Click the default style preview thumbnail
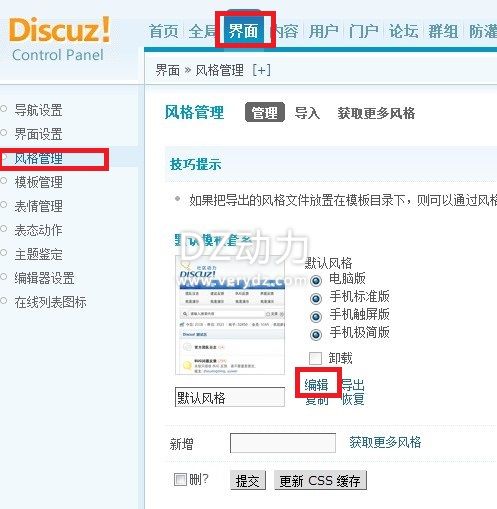This screenshot has height=509, width=497. coord(230,315)
